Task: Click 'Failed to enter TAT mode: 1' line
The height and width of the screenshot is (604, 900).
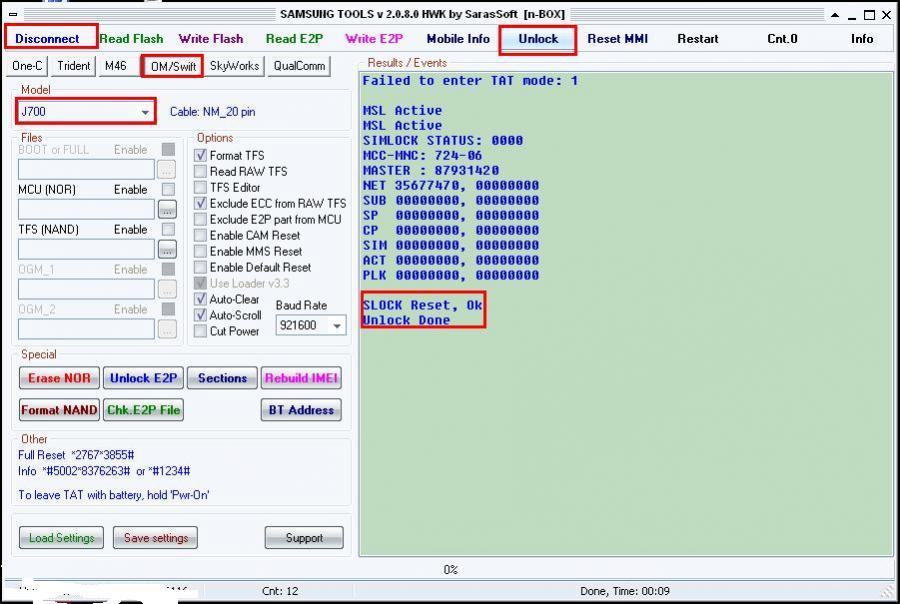Action: [470, 81]
